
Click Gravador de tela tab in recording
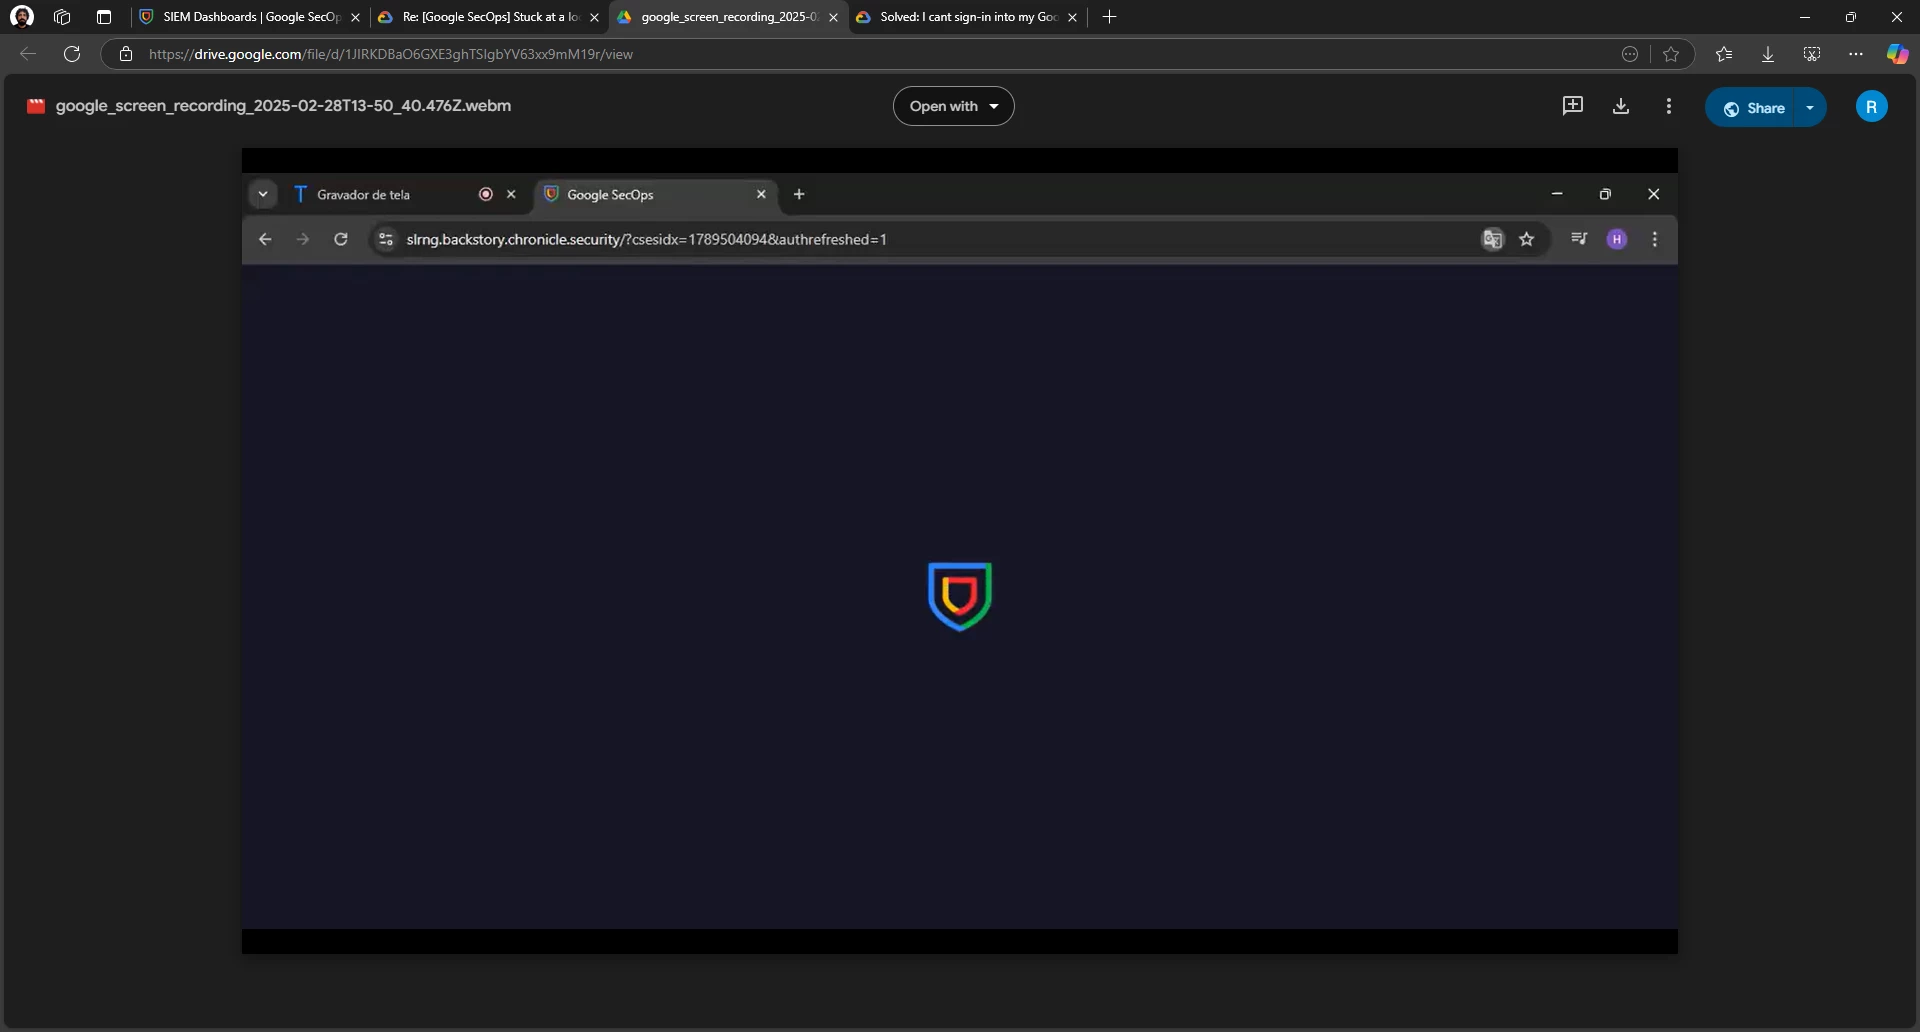[x=407, y=194]
